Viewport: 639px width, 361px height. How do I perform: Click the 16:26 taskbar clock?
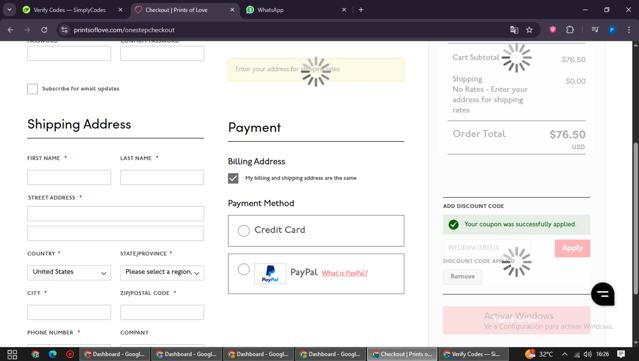(603, 354)
